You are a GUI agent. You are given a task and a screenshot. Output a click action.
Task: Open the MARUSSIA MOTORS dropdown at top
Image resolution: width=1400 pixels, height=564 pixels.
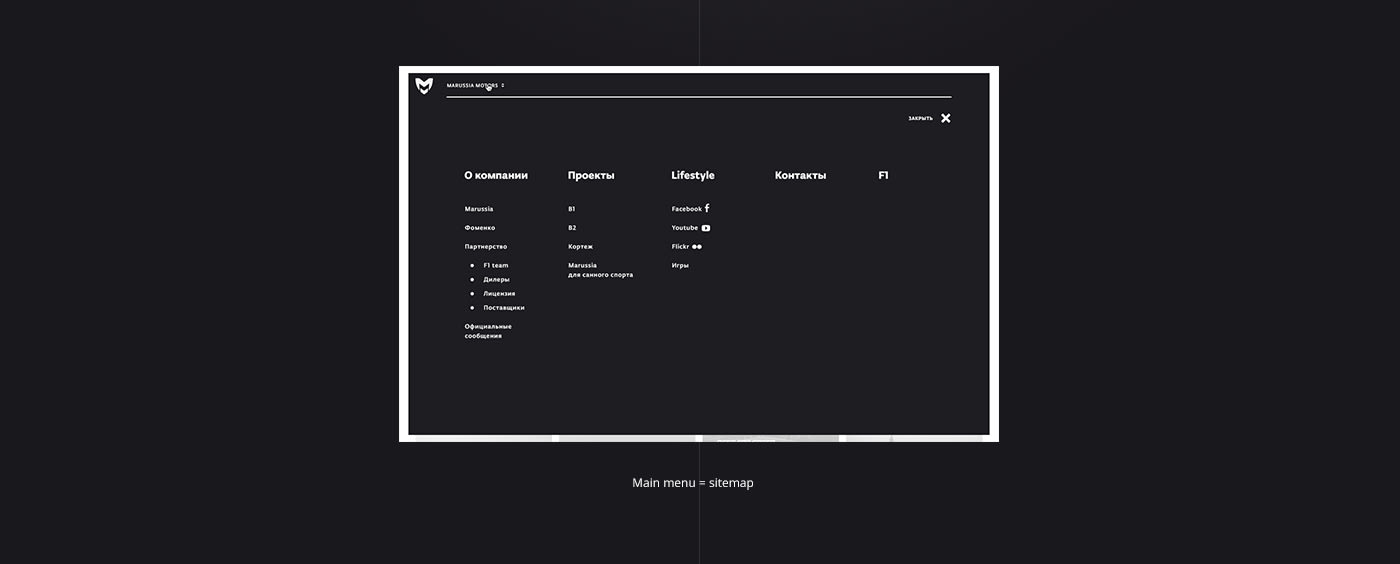[x=475, y=86]
